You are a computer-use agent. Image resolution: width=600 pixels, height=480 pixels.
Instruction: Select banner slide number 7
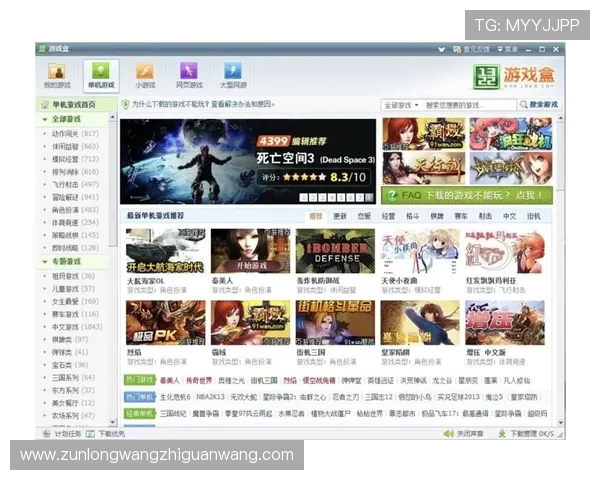[x=360, y=198]
